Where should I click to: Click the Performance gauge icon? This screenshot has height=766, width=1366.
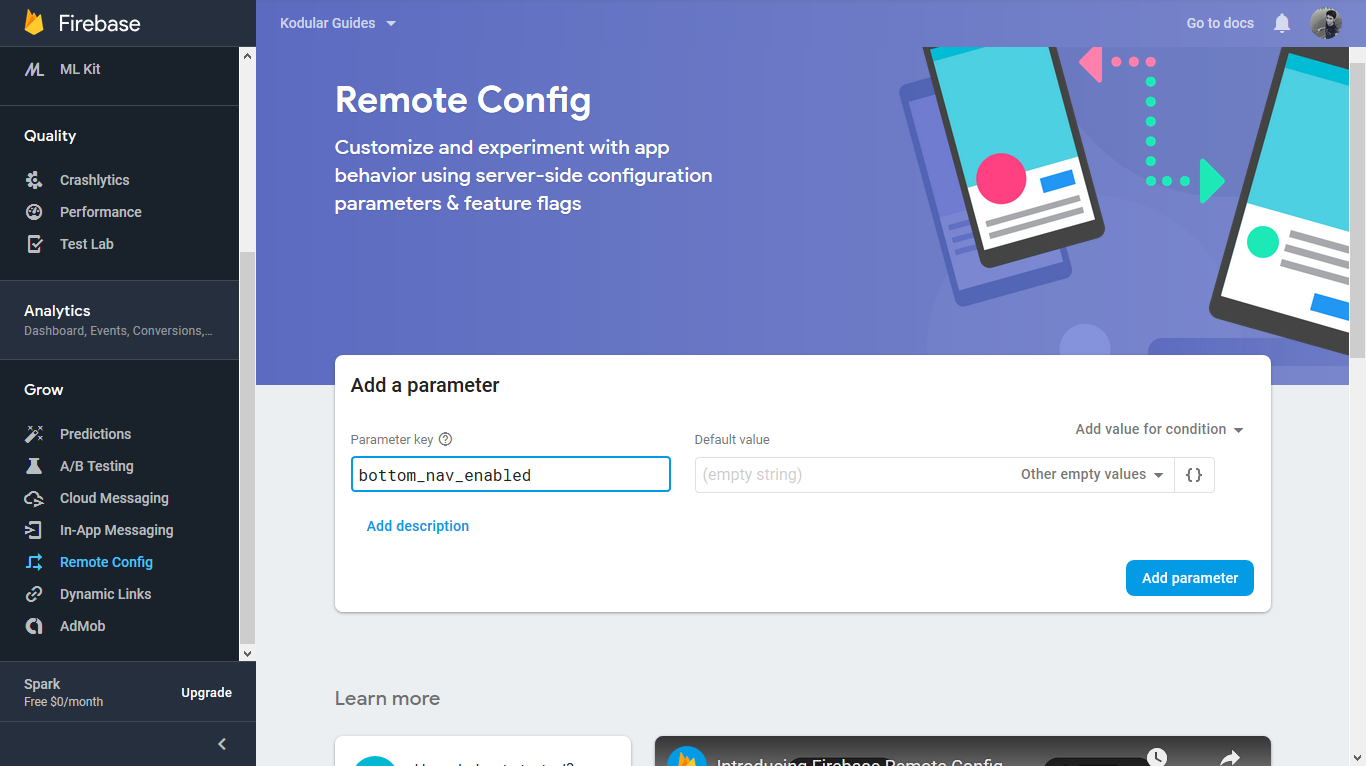(34, 212)
